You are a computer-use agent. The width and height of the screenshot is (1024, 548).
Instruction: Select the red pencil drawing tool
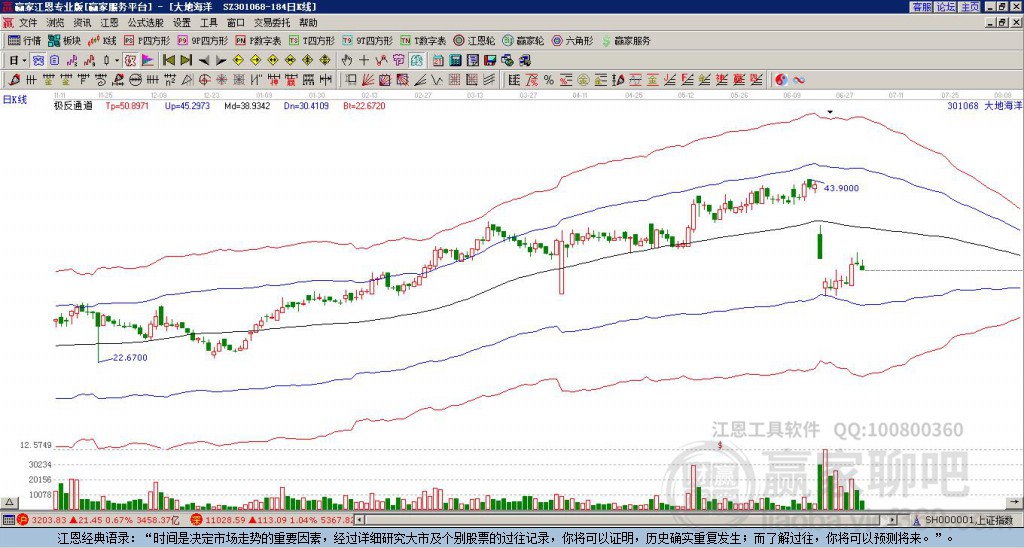[14, 80]
